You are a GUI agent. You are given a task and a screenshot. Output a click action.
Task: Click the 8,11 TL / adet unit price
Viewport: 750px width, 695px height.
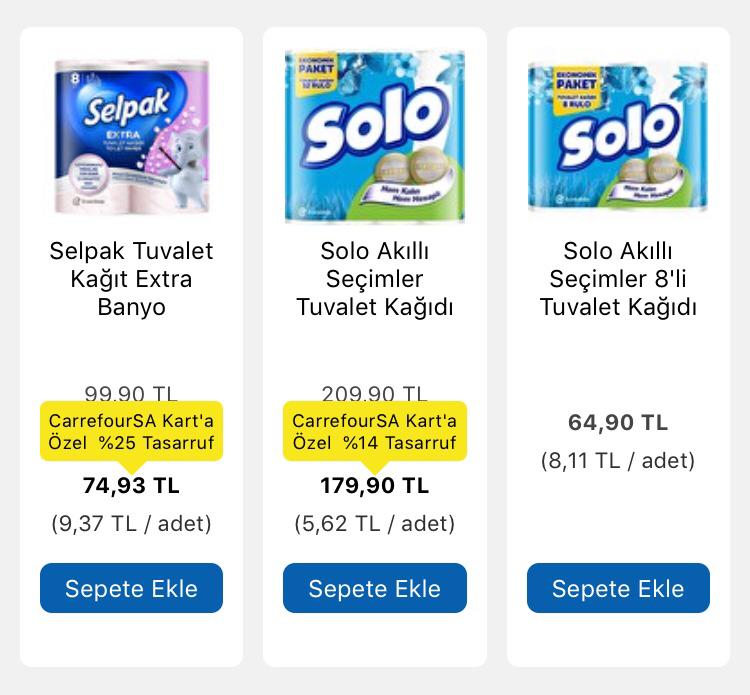(x=618, y=460)
